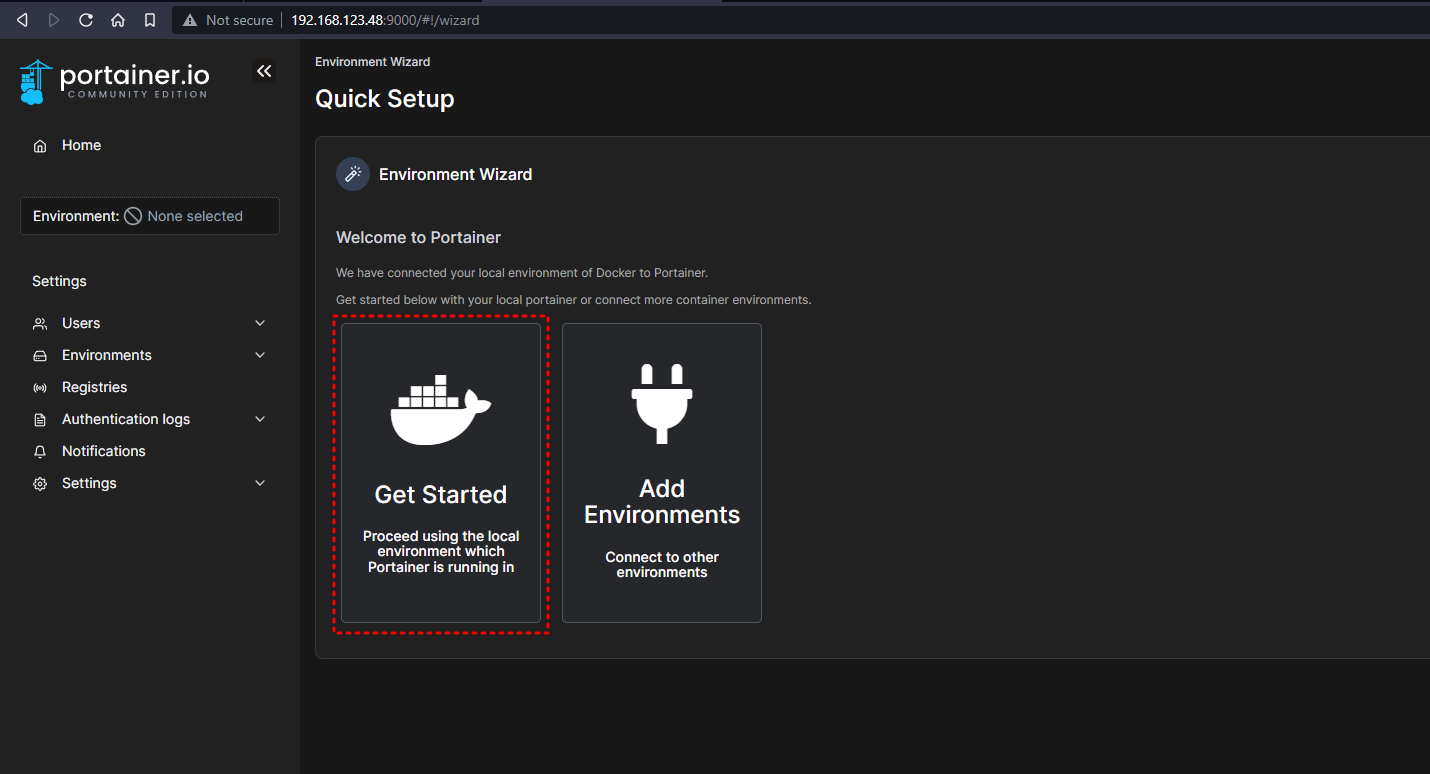
Task: Click the Environment Wizard magic wand icon
Action: click(353, 174)
